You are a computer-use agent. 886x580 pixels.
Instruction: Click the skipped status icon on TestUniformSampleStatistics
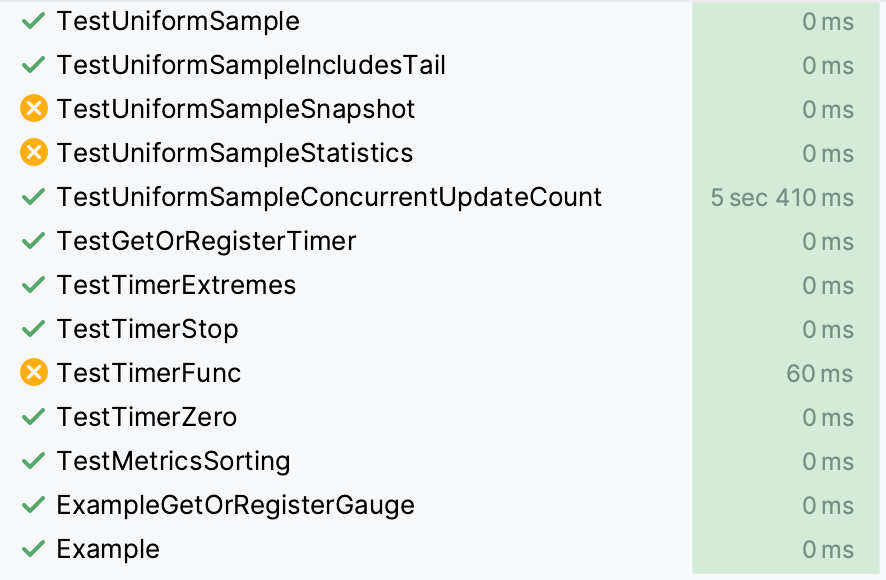pyautogui.click(x=33, y=153)
